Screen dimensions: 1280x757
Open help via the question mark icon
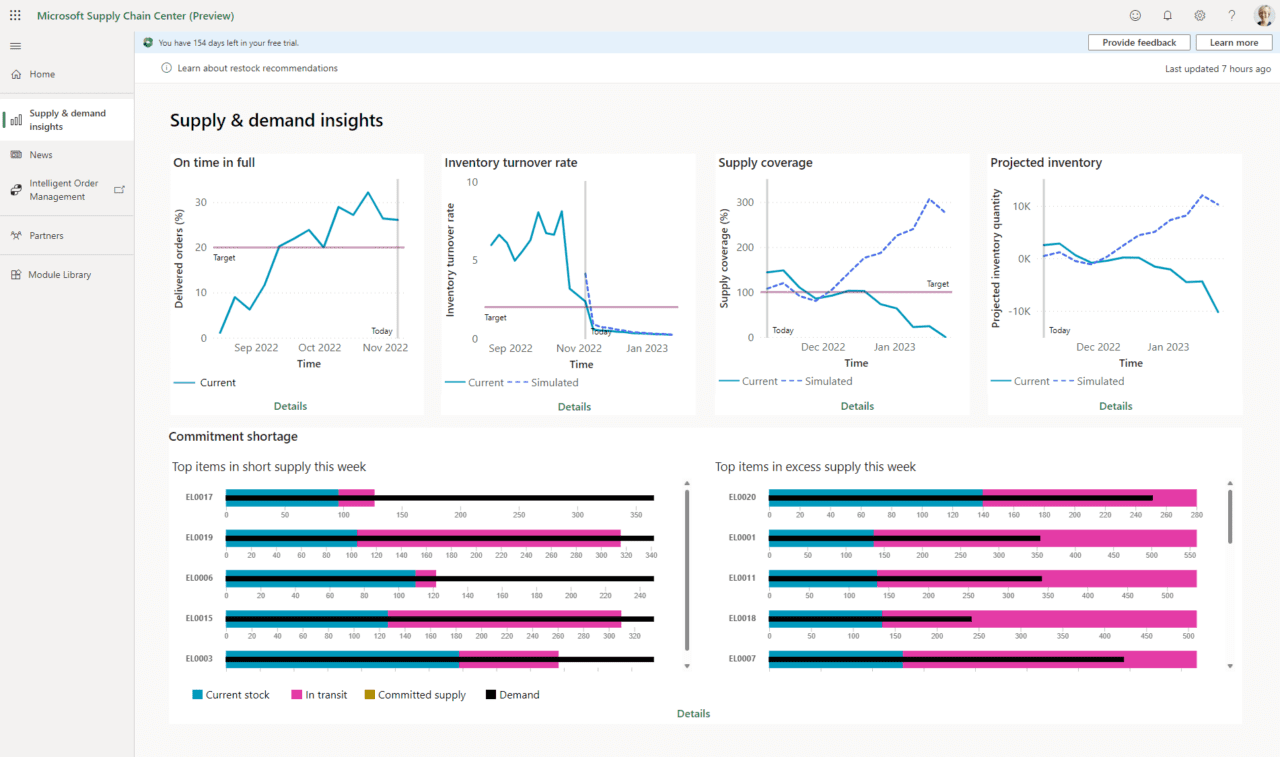pos(1231,15)
